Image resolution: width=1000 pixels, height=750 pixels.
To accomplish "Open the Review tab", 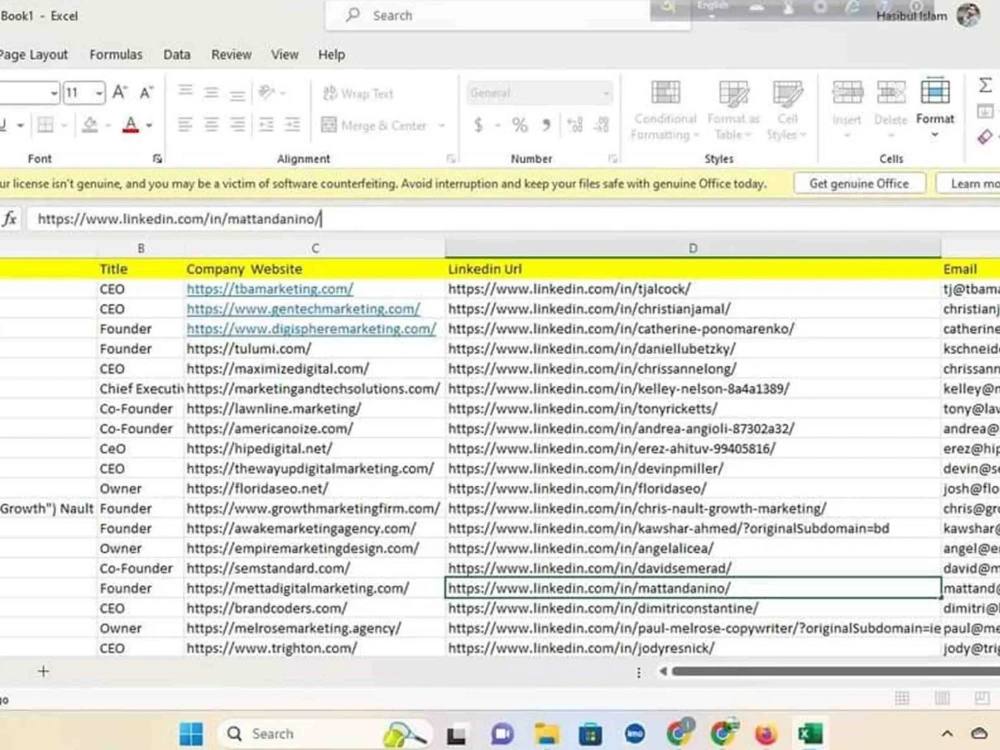I will tap(232, 55).
